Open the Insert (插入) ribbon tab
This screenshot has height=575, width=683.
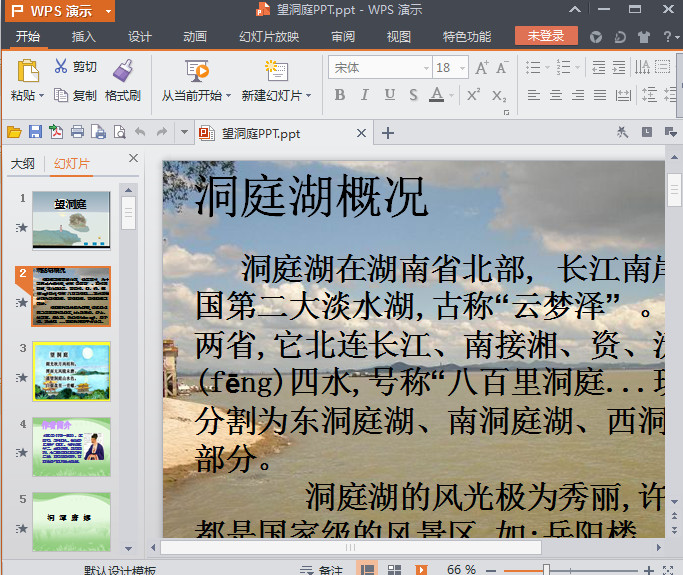click(84, 37)
